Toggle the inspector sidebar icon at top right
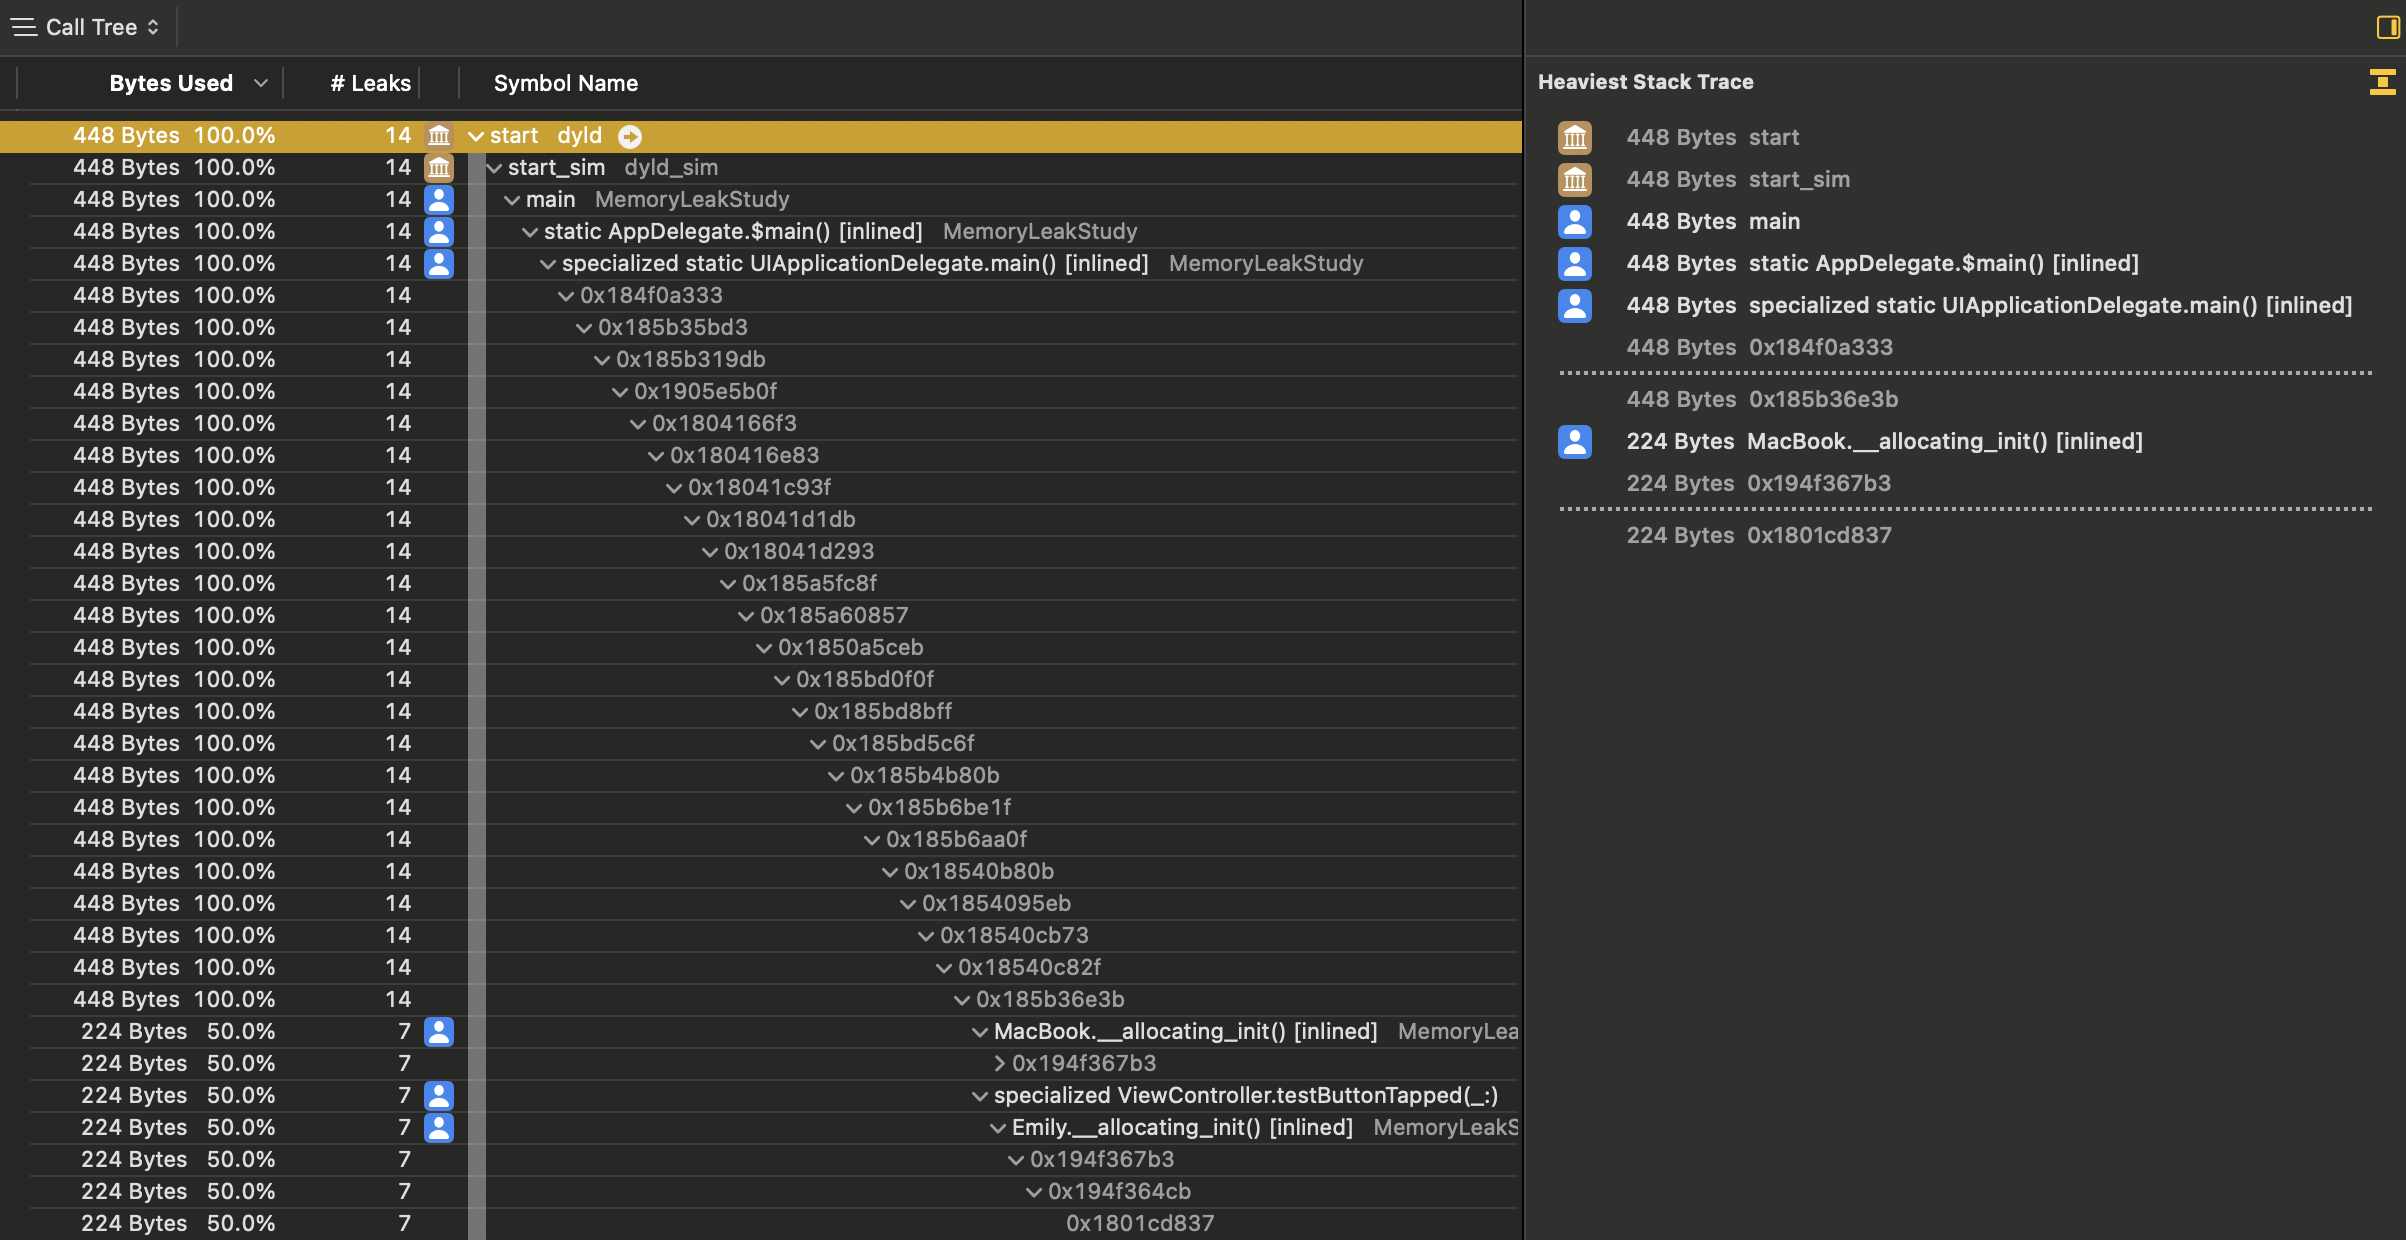This screenshot has height=1240, width=2406. 2388,27
